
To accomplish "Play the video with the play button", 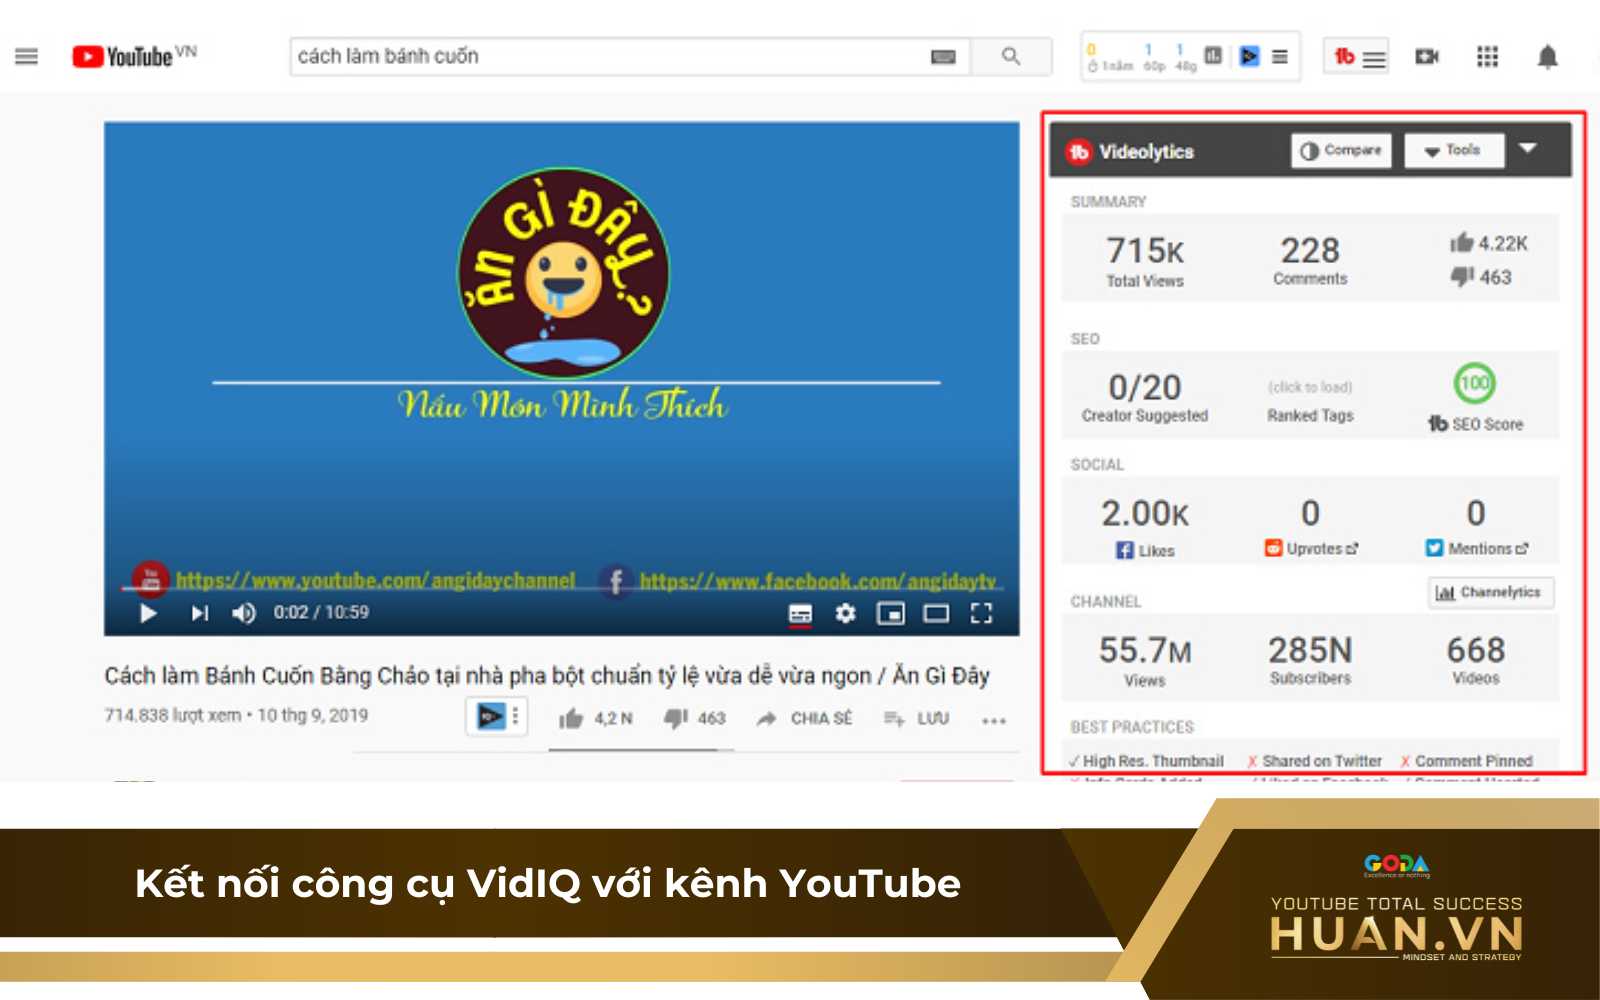I will [x=148, y=613].
